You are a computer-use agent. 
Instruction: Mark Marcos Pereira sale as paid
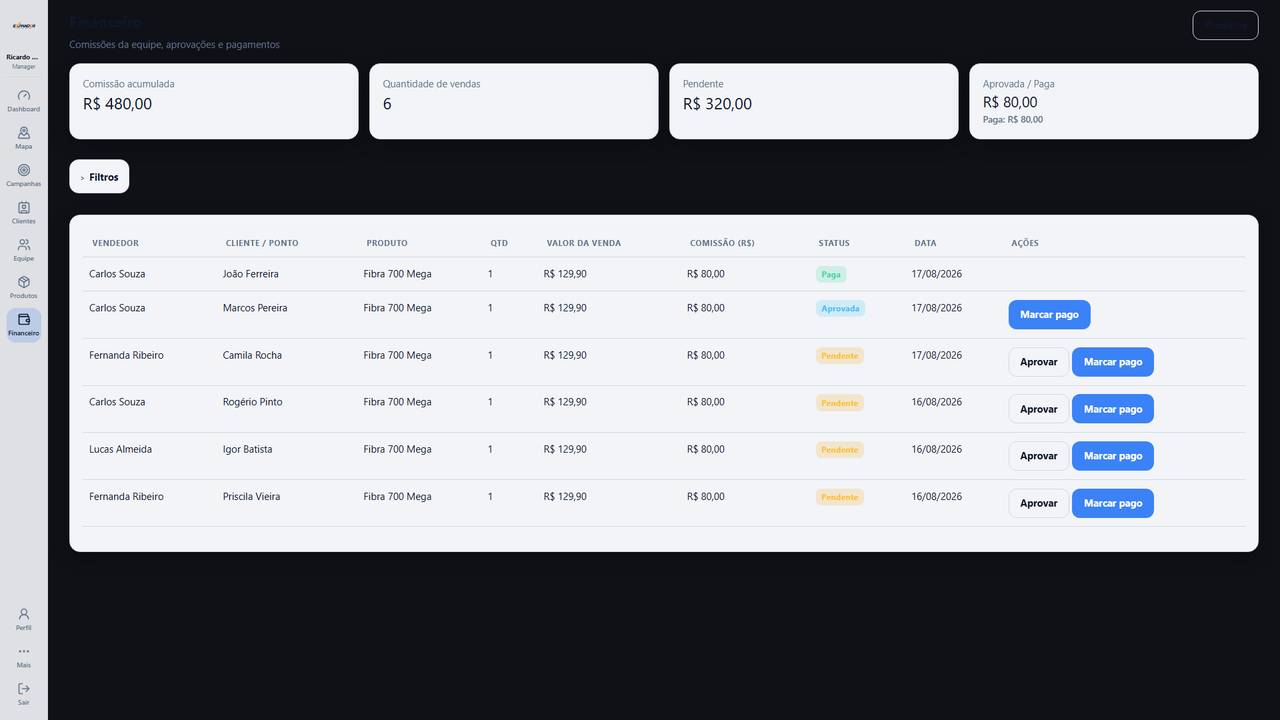pyautogui.click(x=1049, y=315)
